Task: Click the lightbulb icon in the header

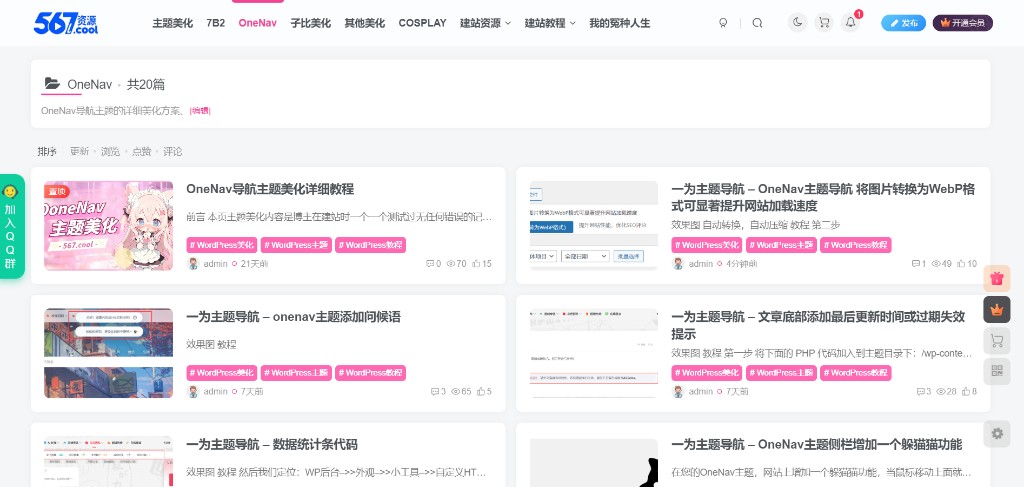Action: point(723,23)
